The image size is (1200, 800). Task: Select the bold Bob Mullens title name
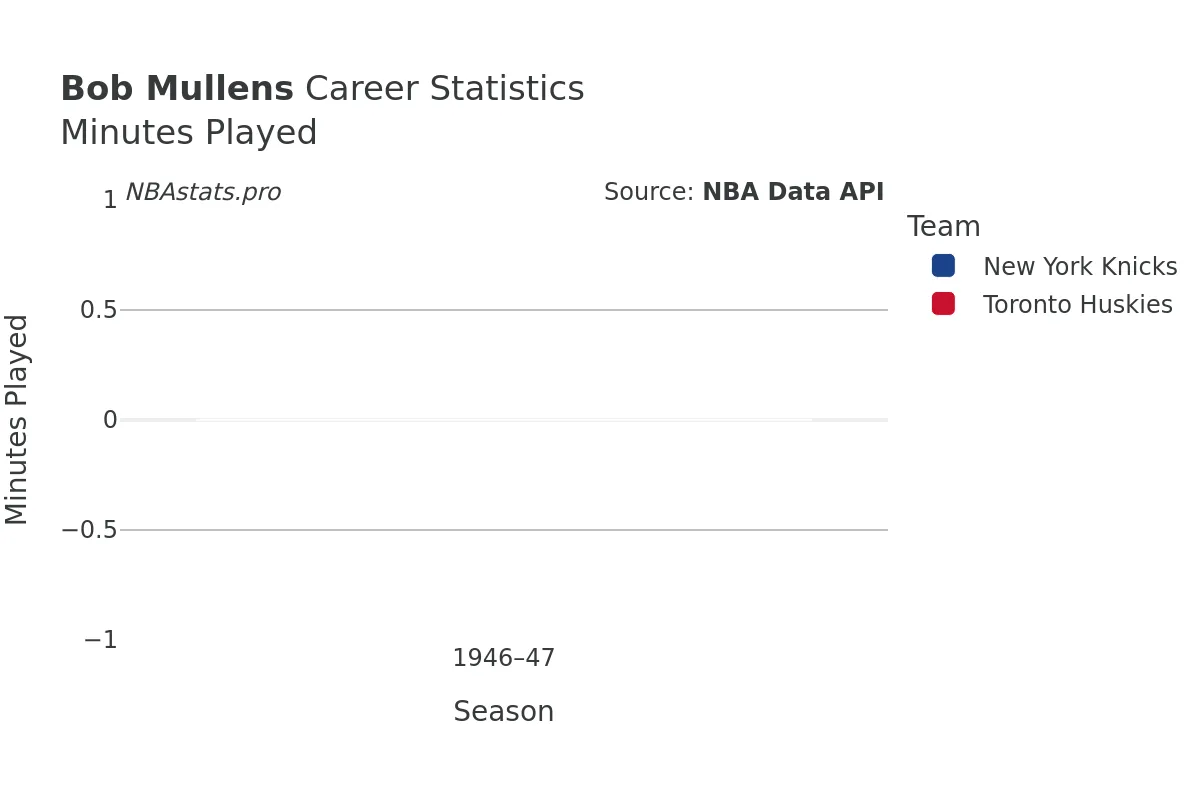pos(177,89)
